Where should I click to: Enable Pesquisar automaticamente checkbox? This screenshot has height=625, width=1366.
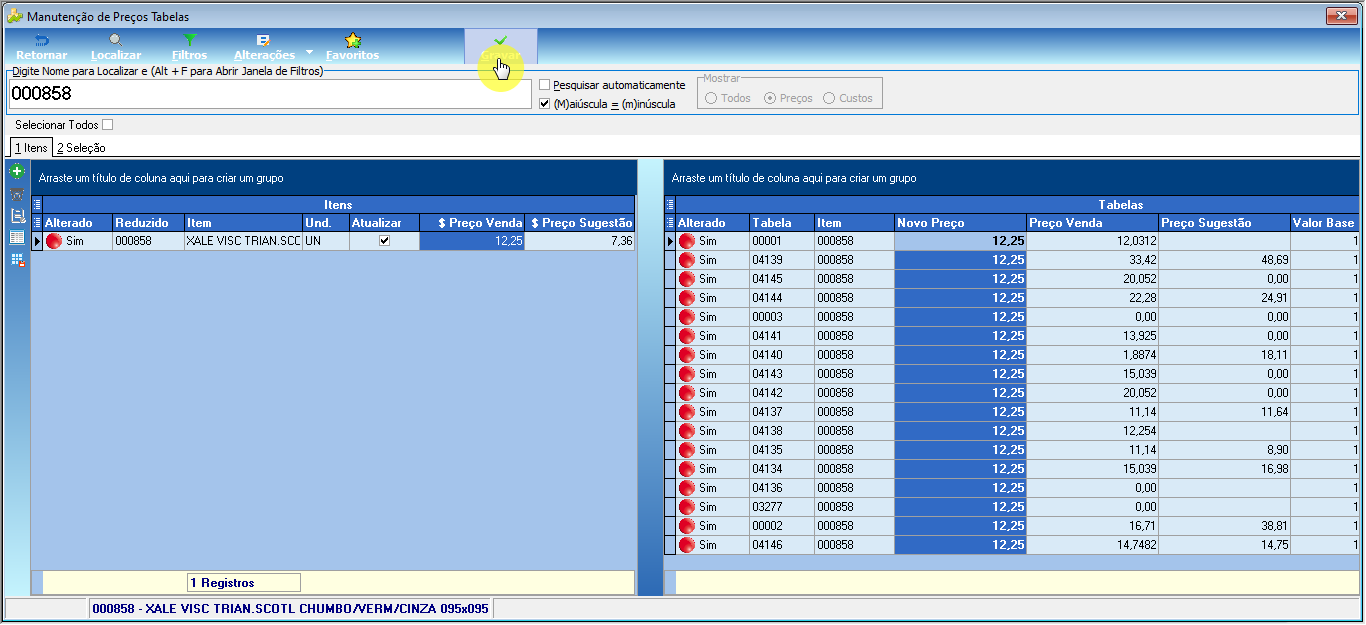(545, 85)
